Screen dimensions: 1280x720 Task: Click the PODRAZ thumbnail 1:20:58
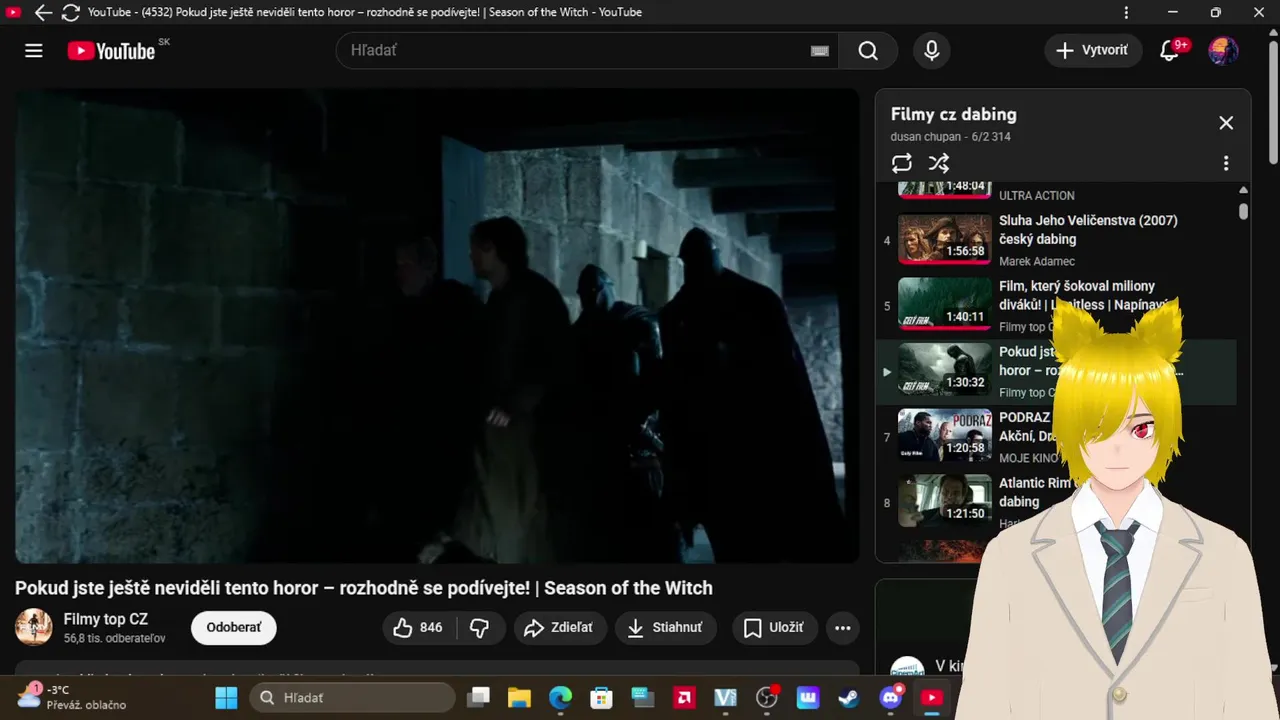(945, 436)
